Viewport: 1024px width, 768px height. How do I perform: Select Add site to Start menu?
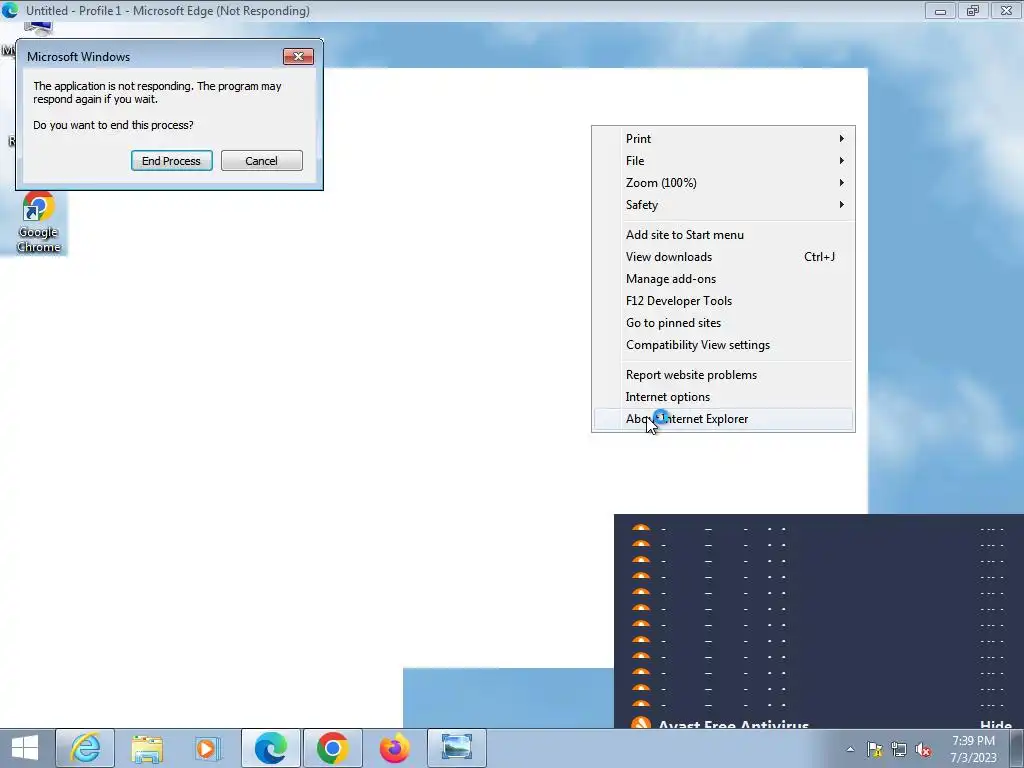click(723, 234)
